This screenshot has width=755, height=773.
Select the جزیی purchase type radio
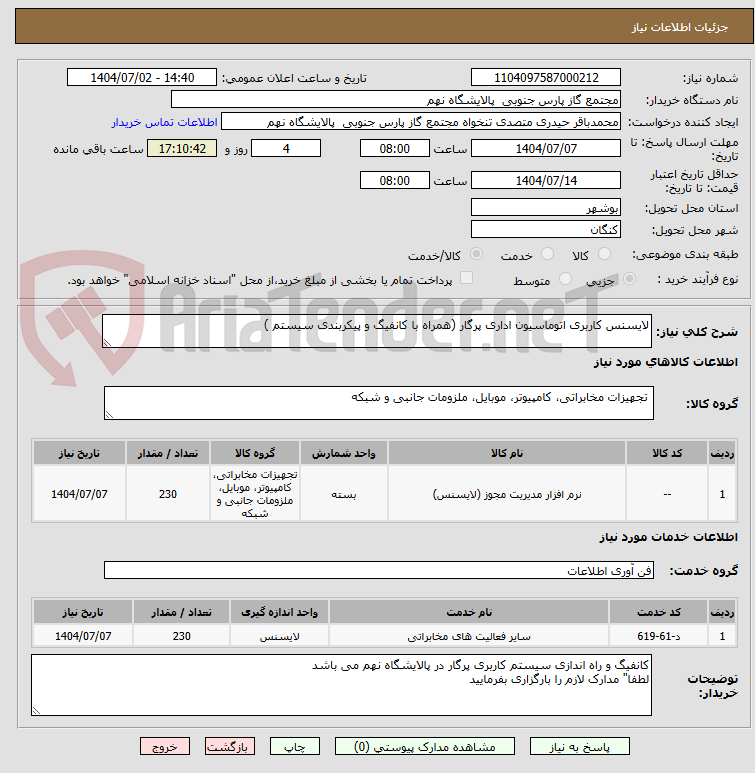629,279
